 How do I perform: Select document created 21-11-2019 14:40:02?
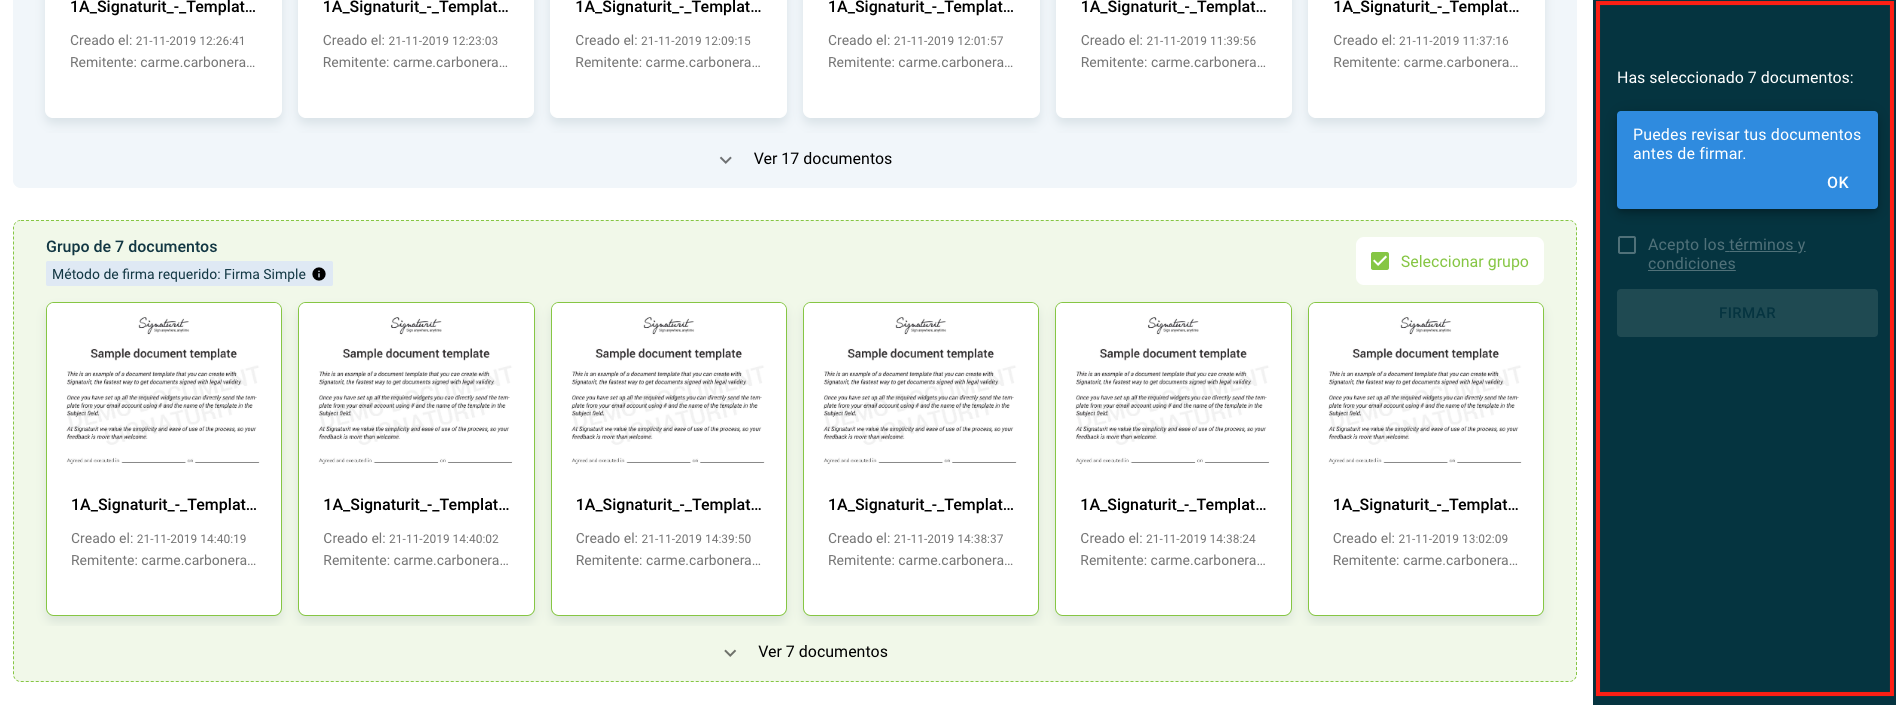(x=416, y=459)
